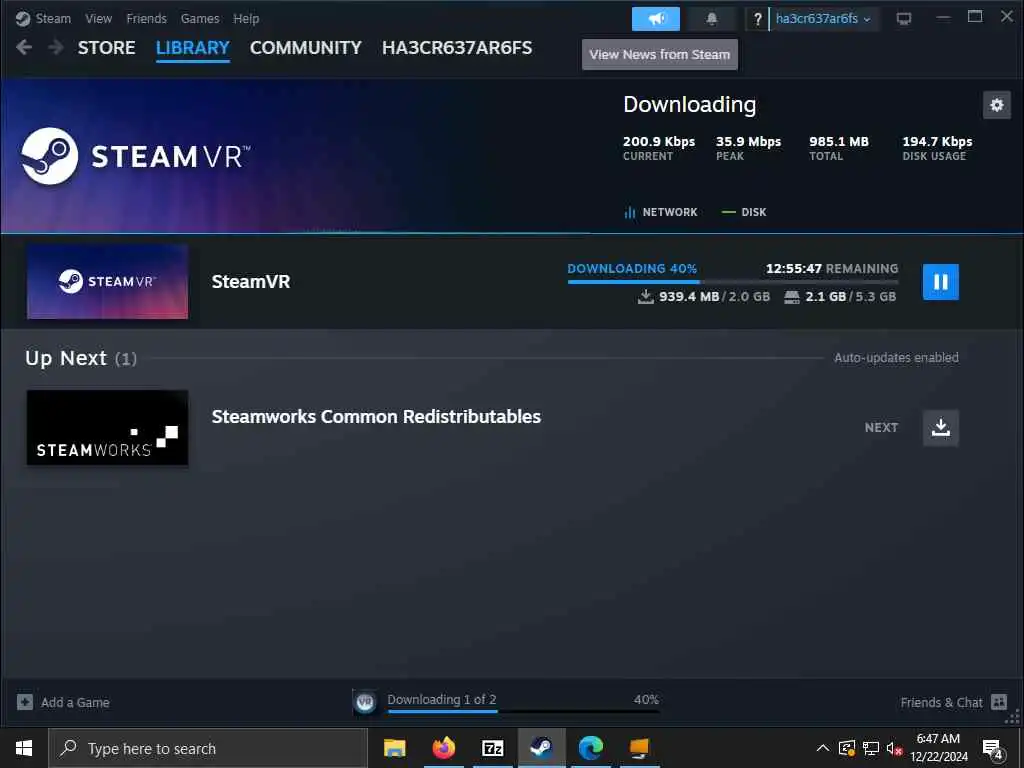Pause the SteamVR download
This screenshot has width=1024, height=768.
[x=940, y=281]
